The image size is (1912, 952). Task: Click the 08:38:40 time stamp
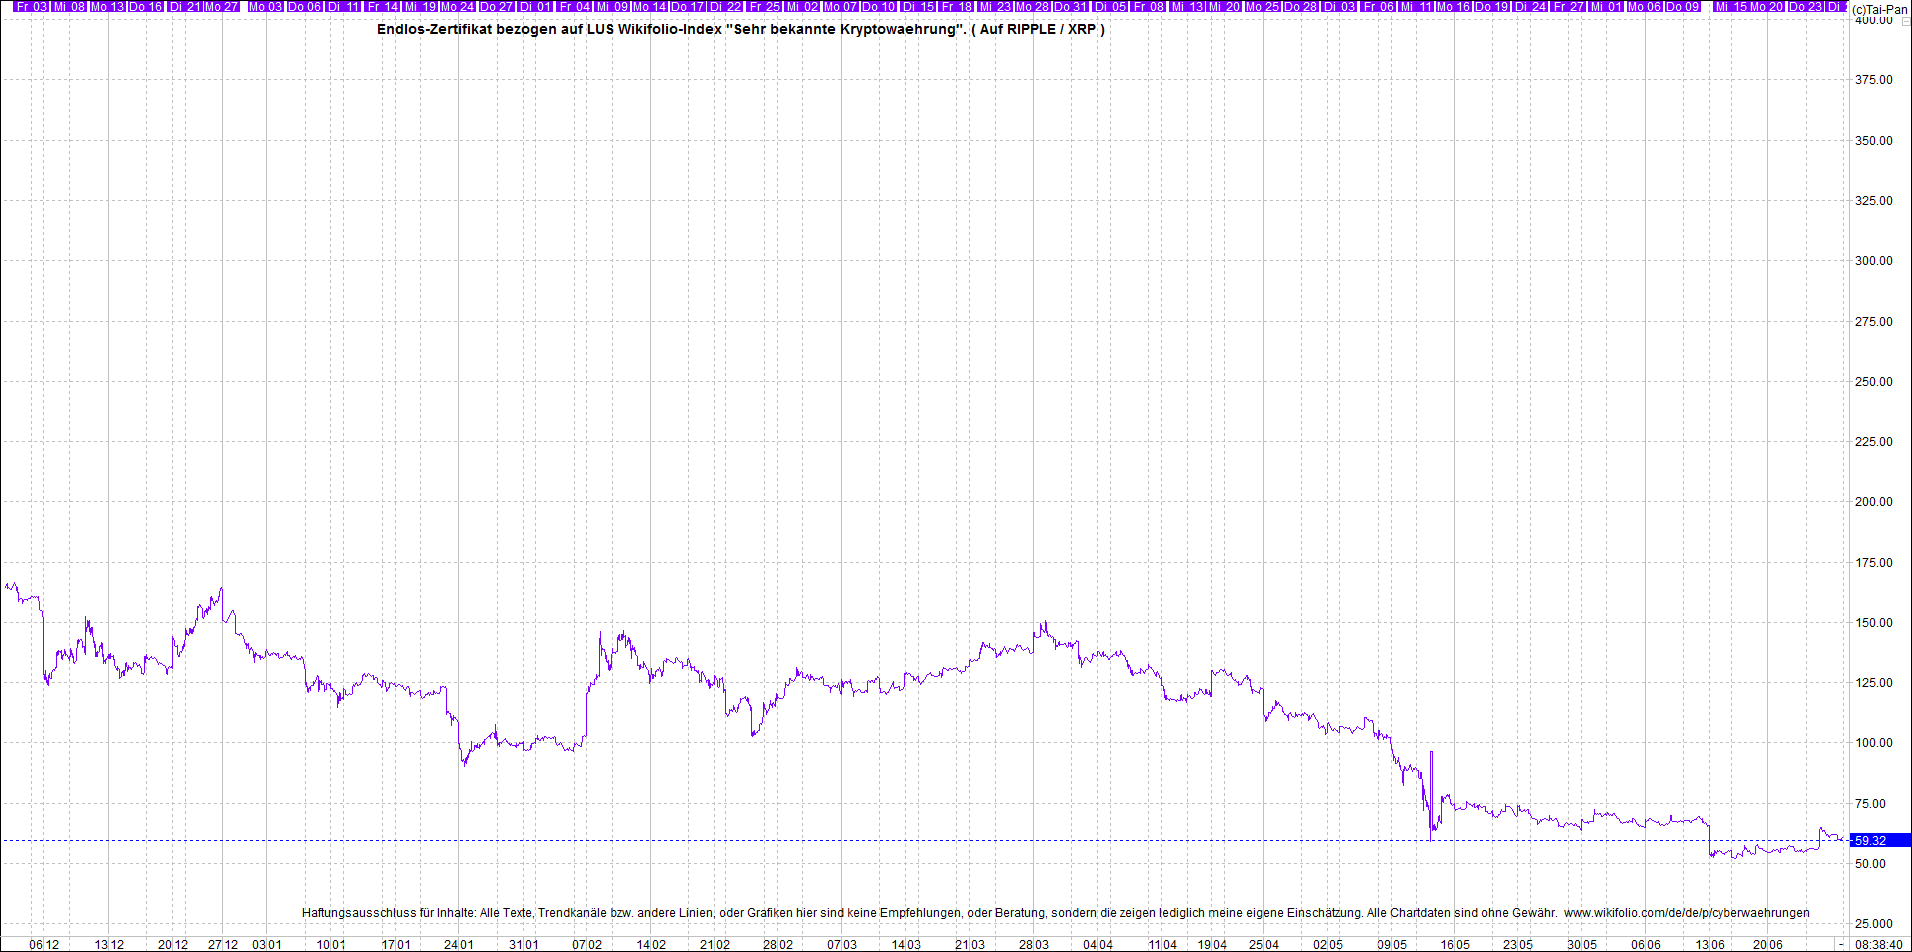point(1878,944)
